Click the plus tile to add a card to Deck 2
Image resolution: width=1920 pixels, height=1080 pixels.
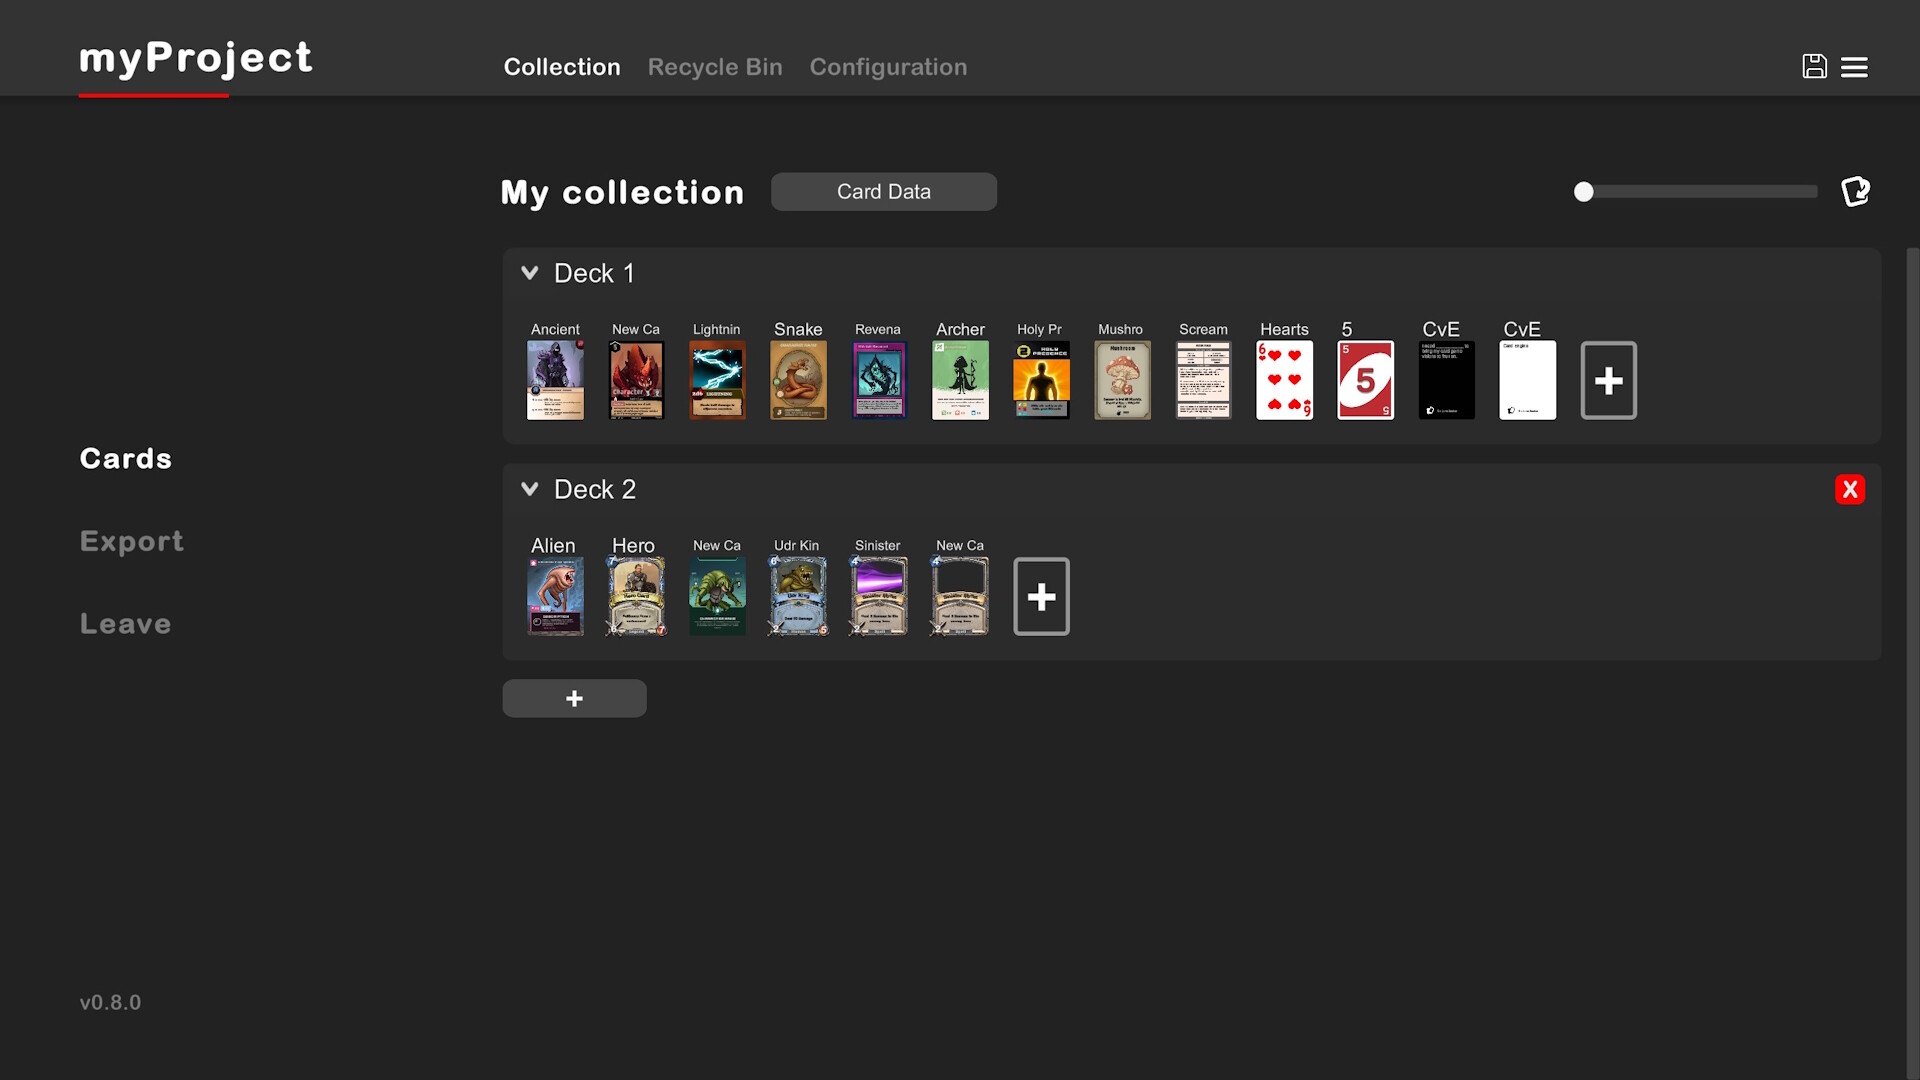pos(1041,596)
